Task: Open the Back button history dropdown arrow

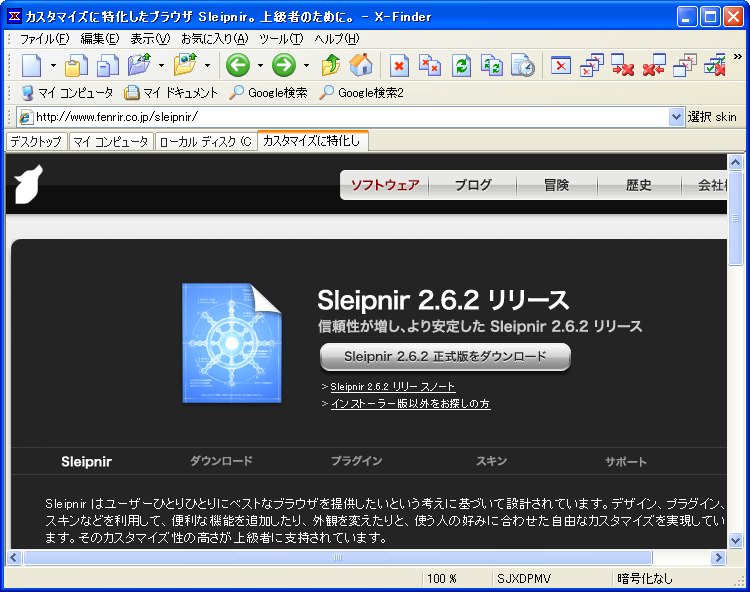Action: (x=260, y=66)
